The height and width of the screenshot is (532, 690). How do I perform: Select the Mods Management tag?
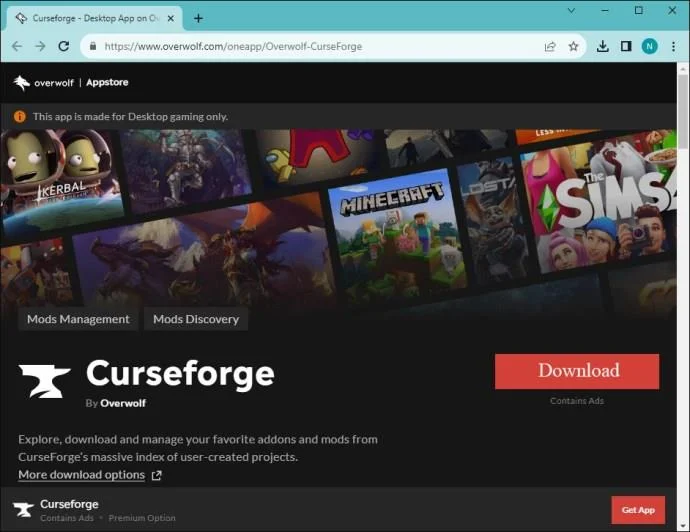pyautogui.click(x=78, y=319)
